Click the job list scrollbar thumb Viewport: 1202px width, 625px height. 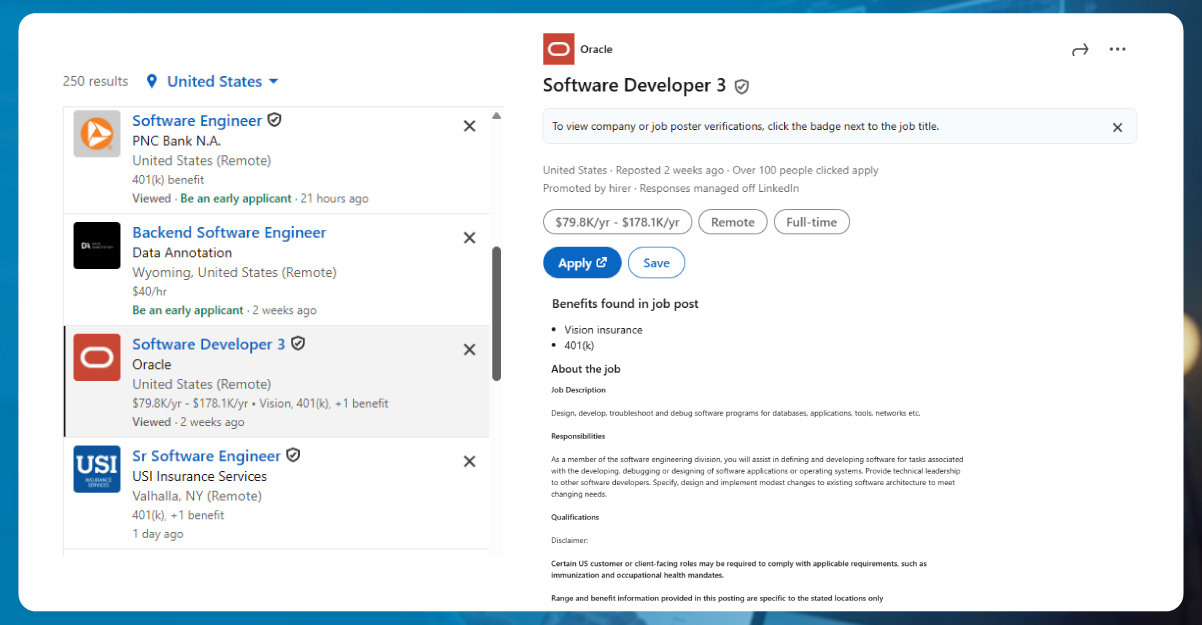[496, 312]
